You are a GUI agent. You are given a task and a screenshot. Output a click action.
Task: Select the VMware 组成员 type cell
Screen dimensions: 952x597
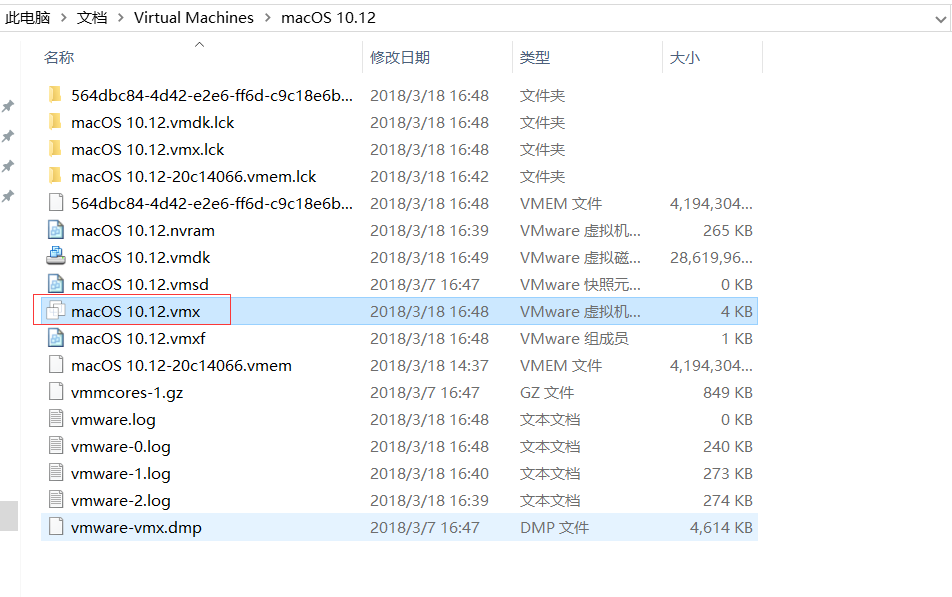[x=574, y=339]
